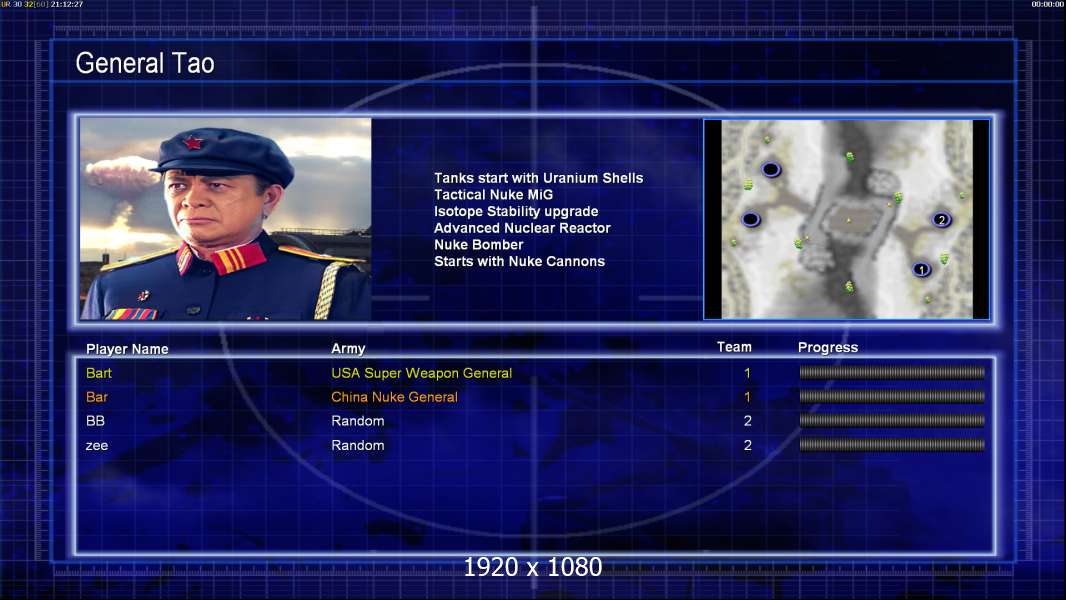Select player name BB
This screenshot has width=1066, height=600.
95,421
